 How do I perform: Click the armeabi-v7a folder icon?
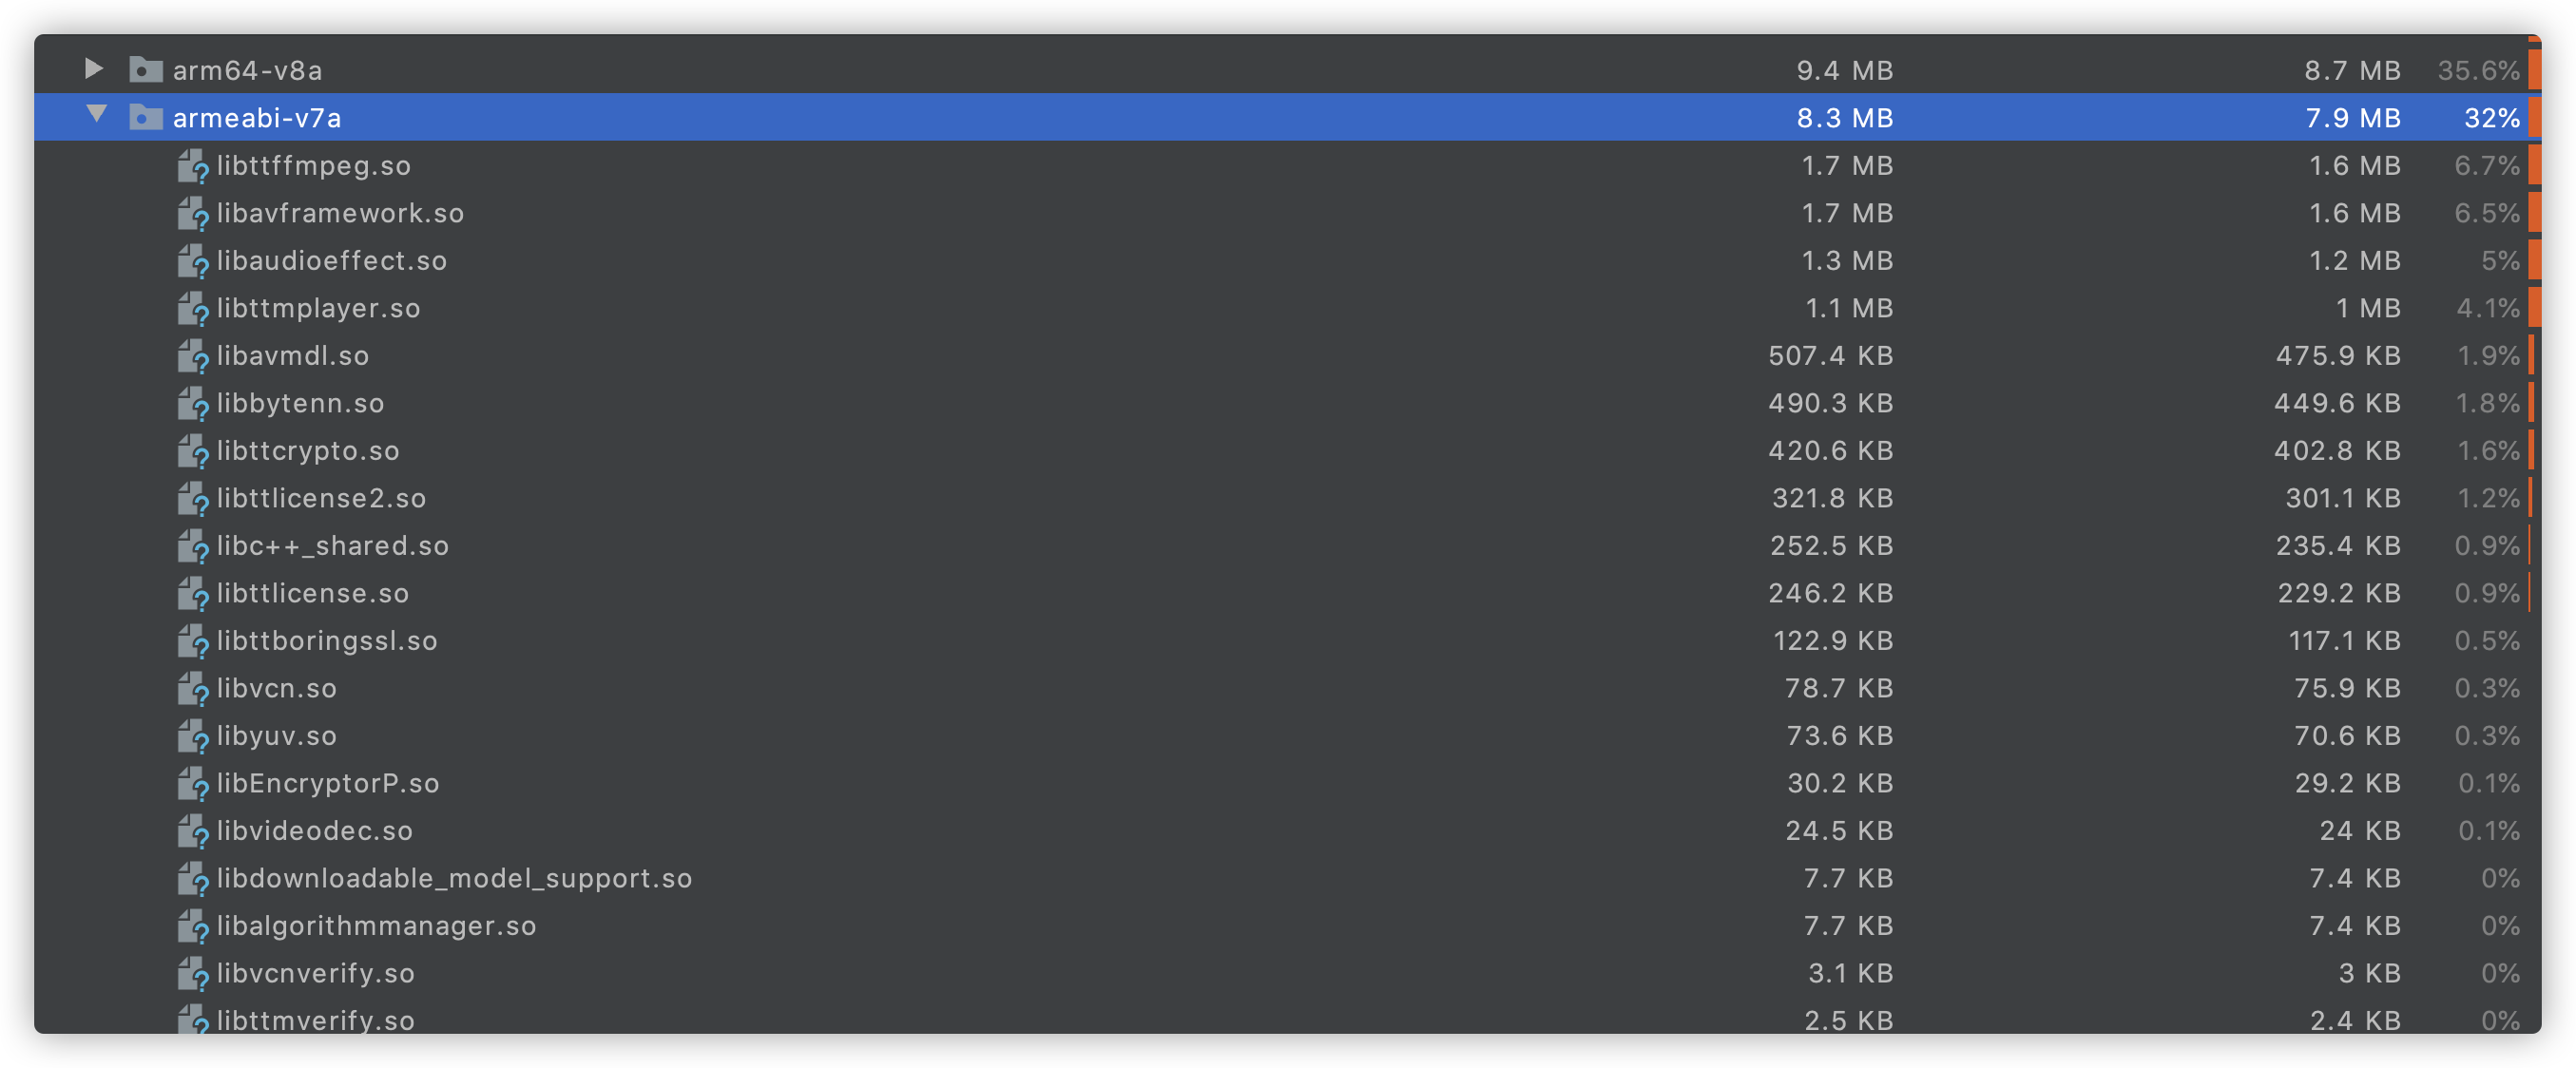coord(146,117)
